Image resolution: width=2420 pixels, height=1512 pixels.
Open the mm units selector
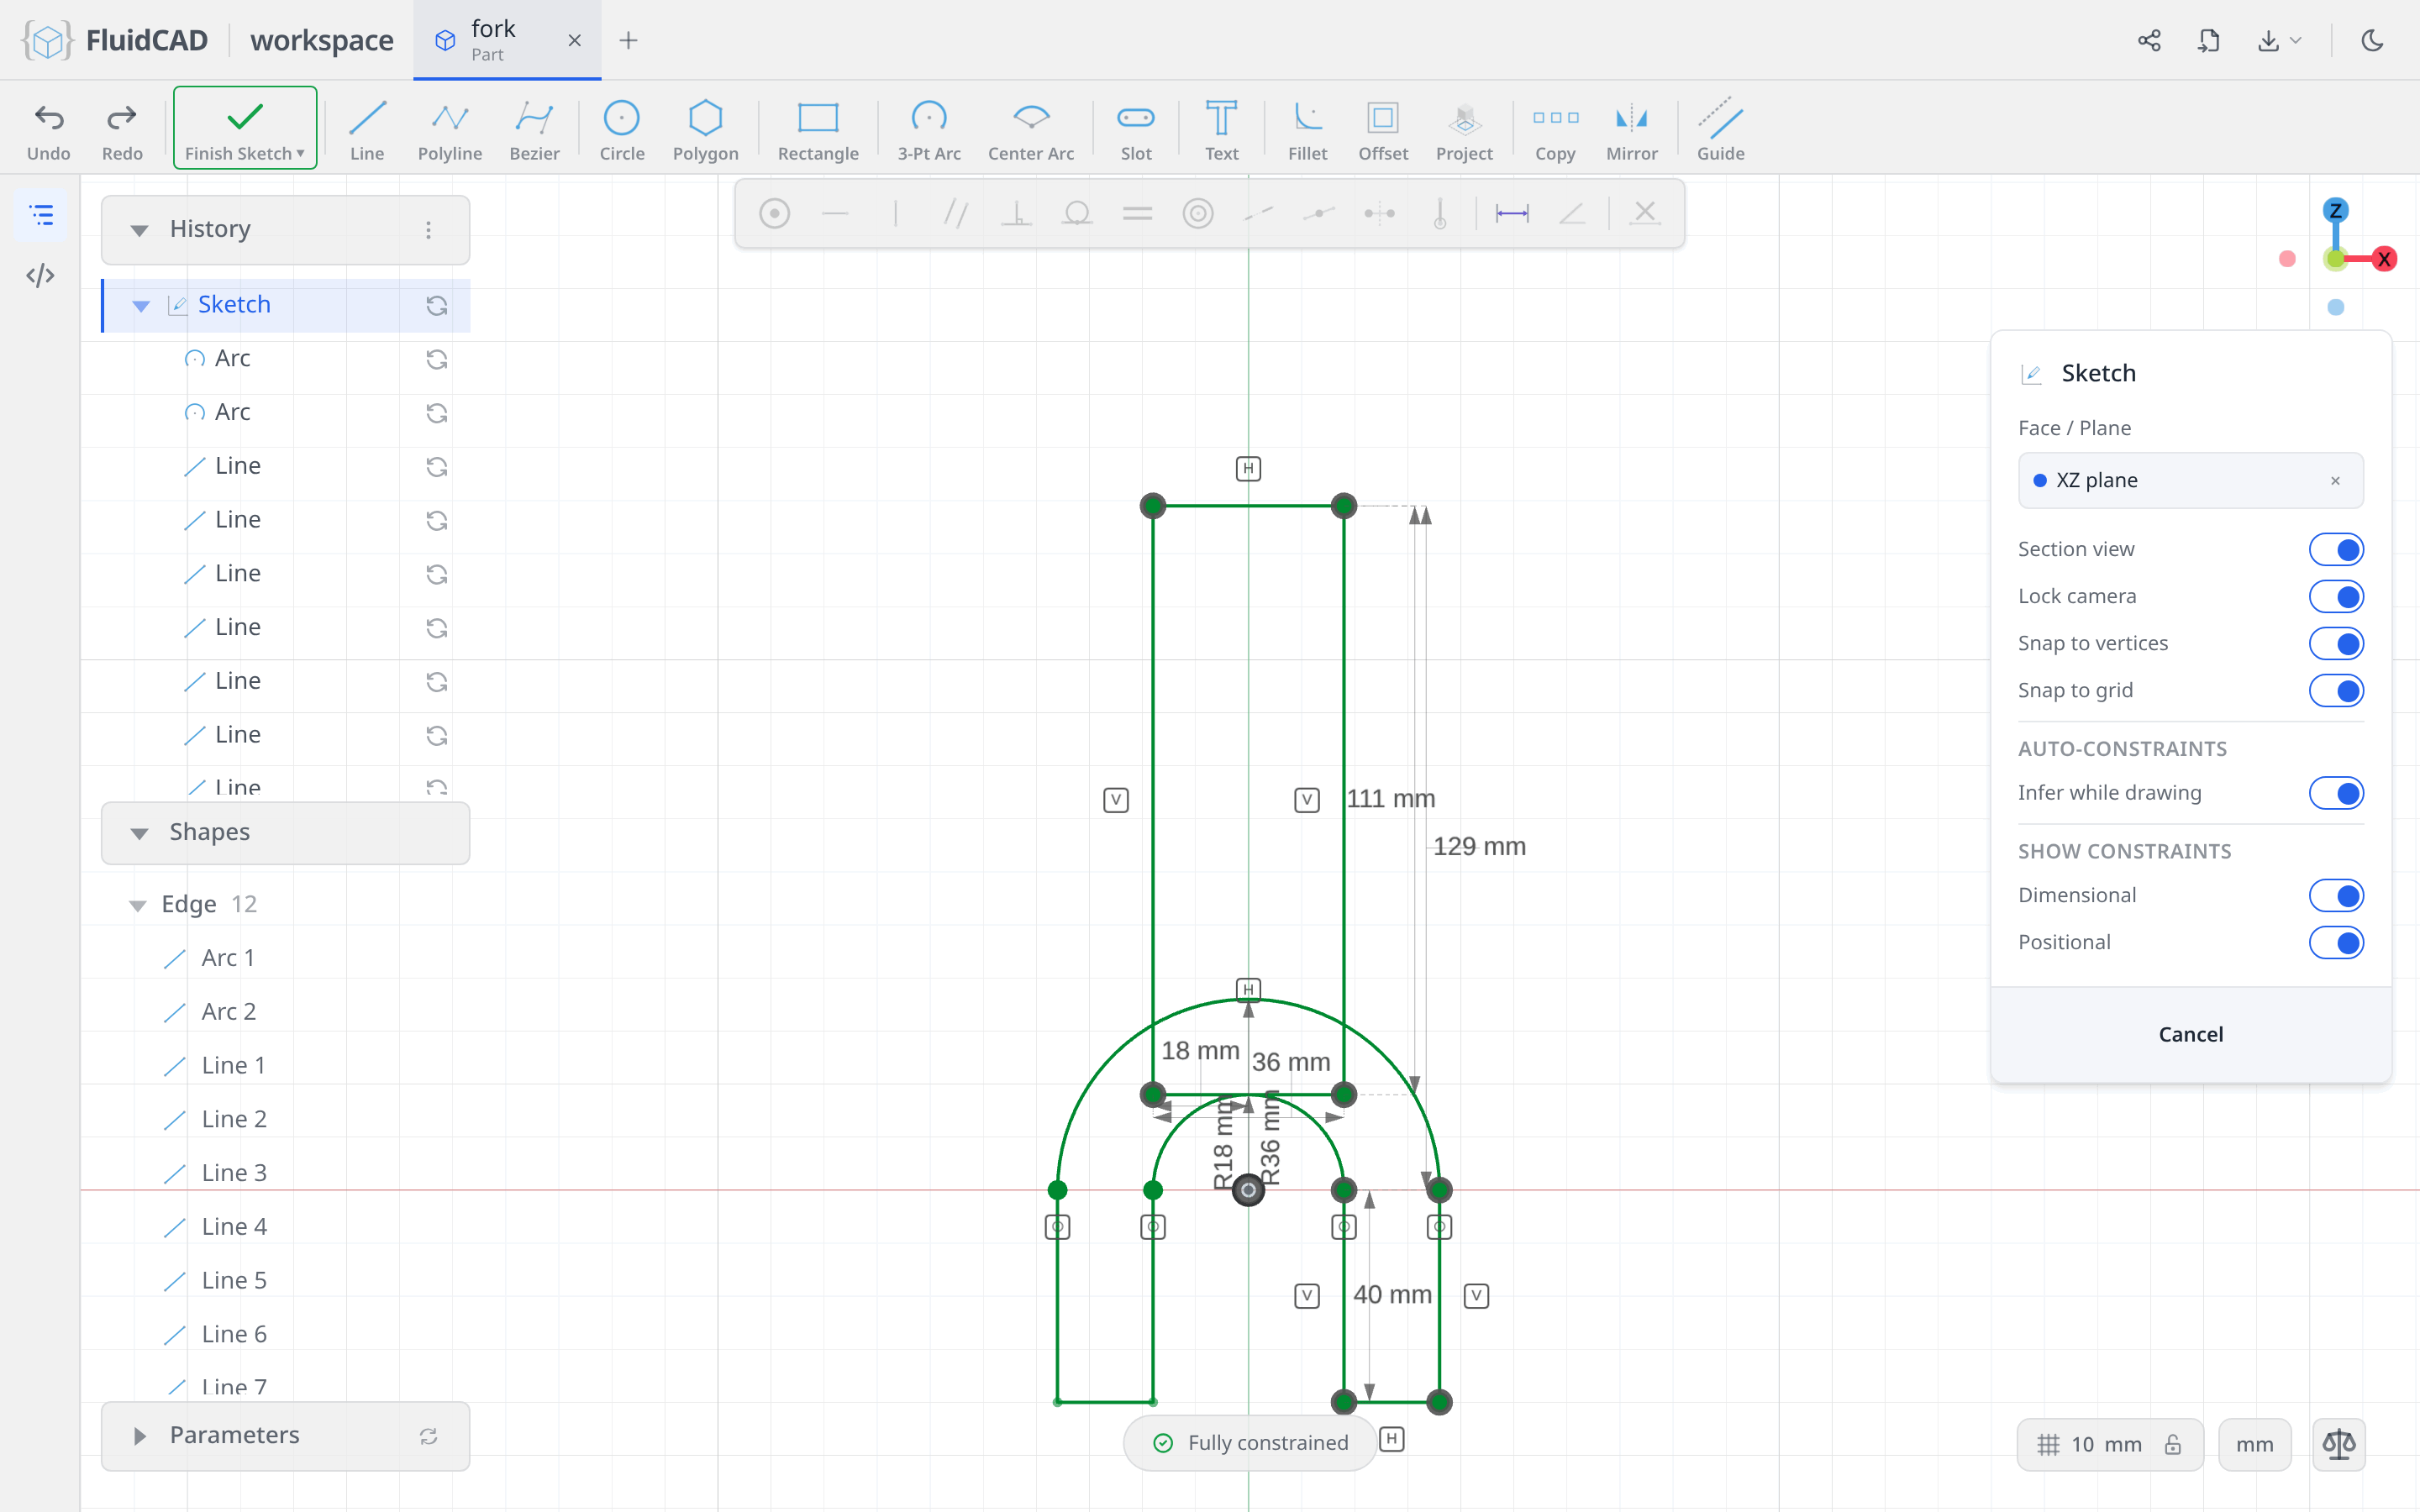click(2254, 1444)
